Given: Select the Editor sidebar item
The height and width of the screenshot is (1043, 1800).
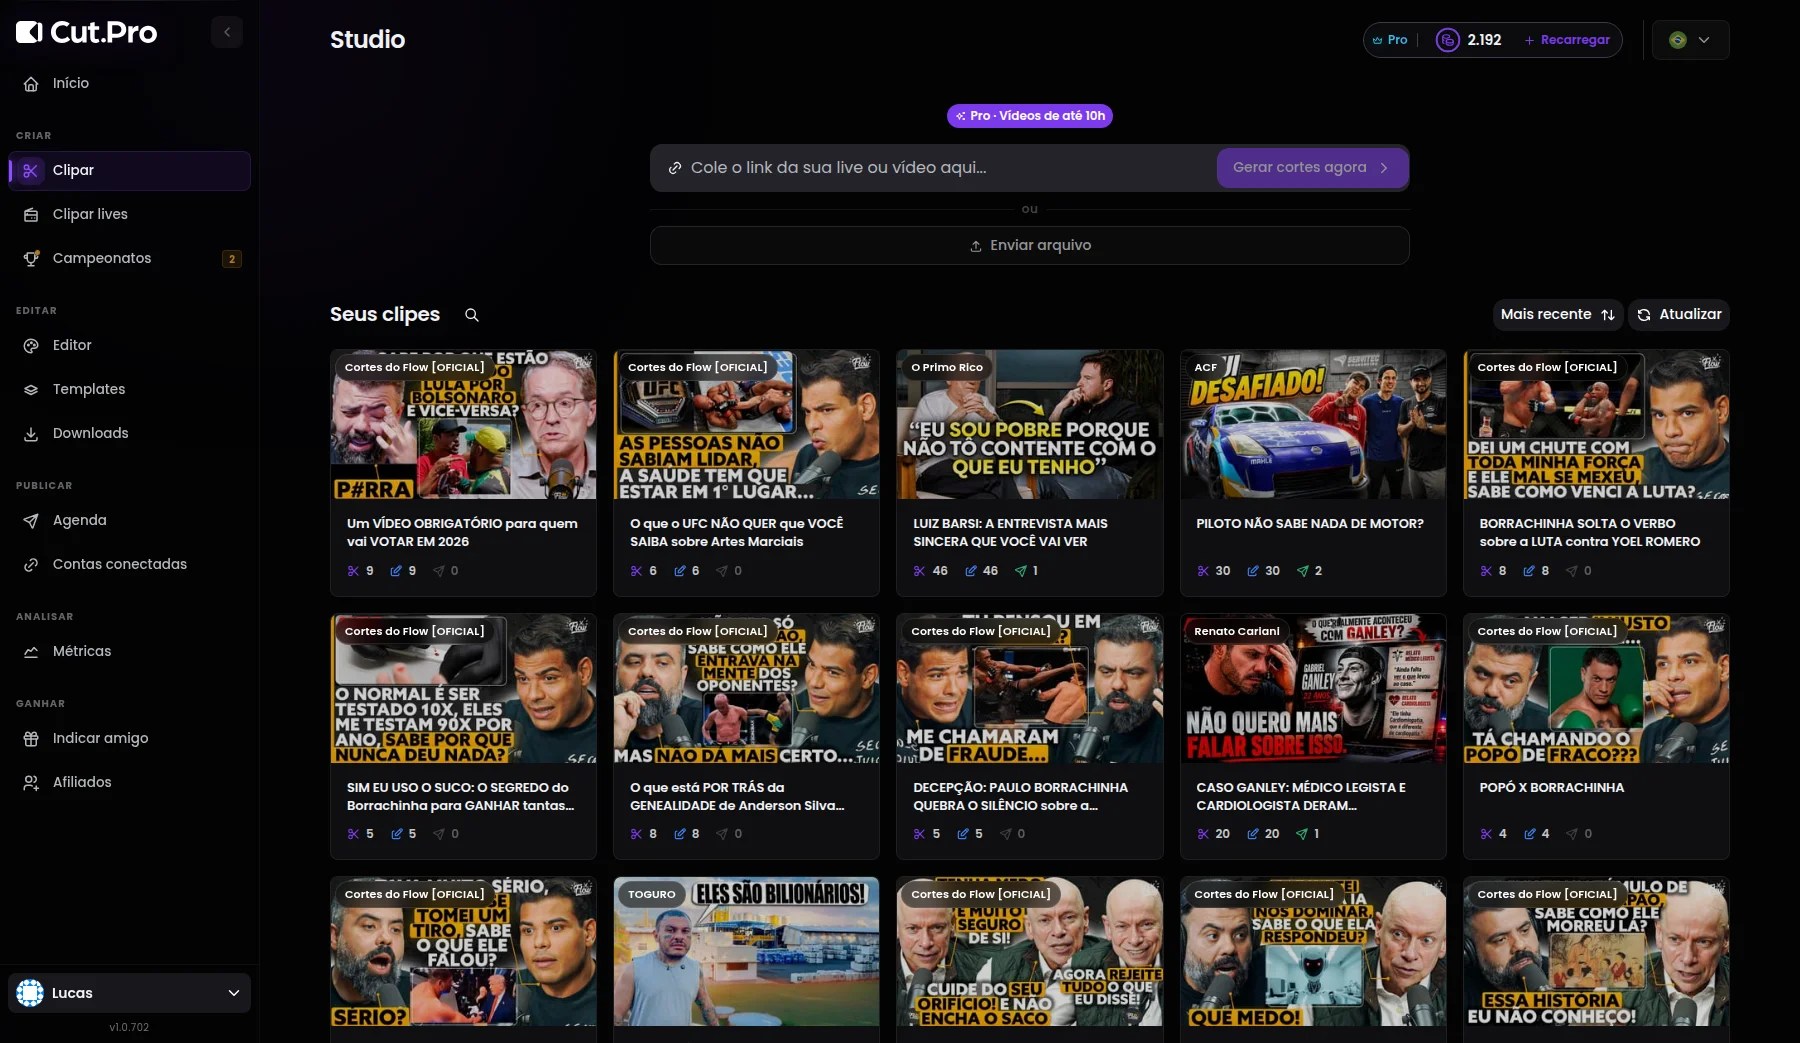Looking at the screenshot, I should click(x=129, y=345).
